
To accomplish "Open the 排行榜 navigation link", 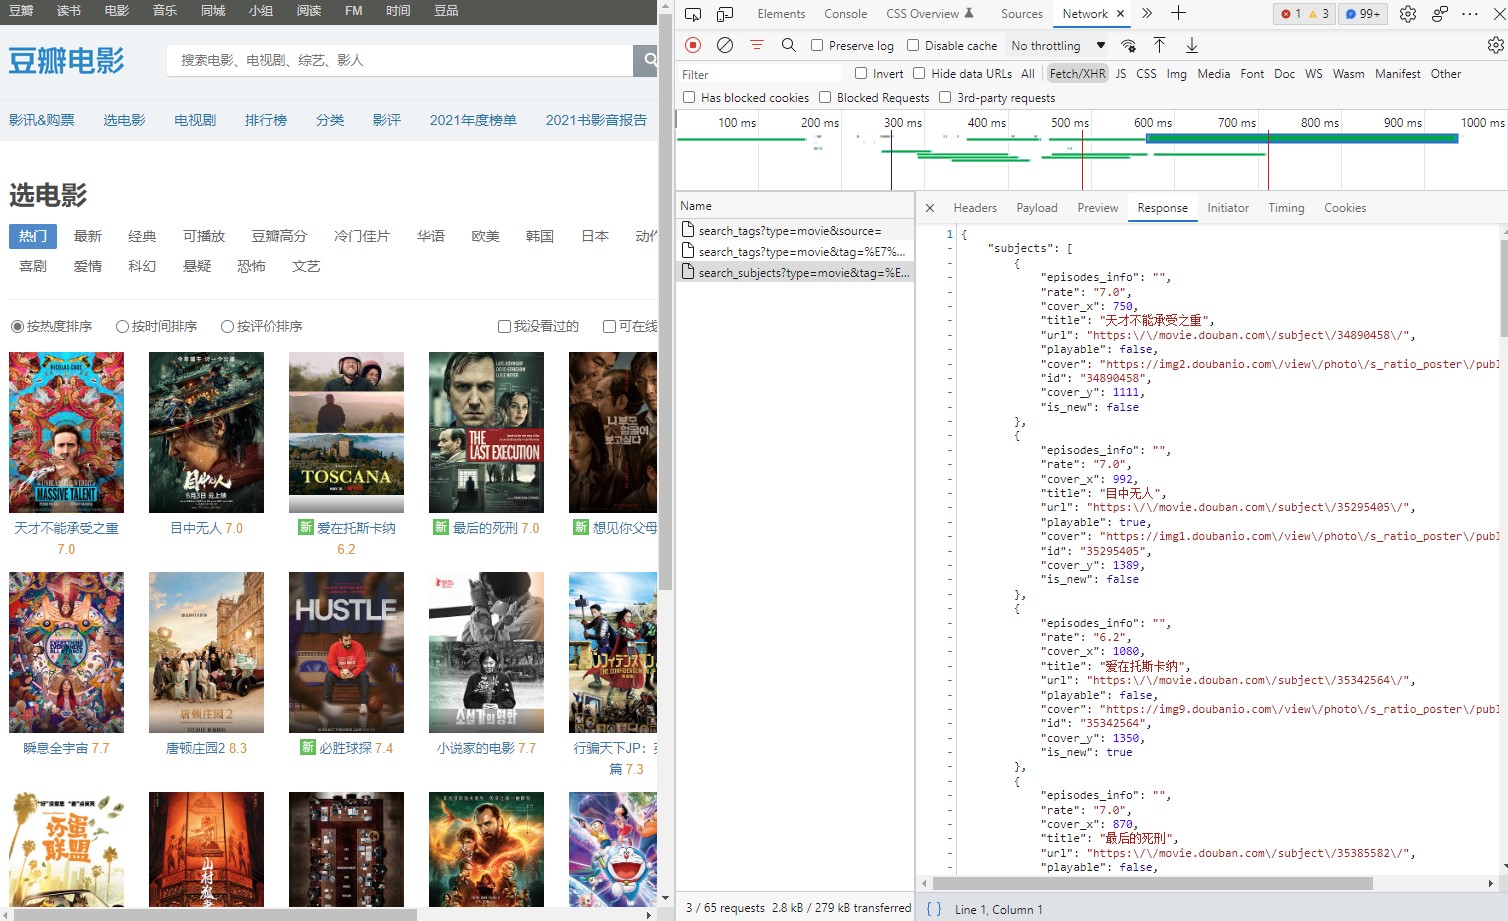I will click(x=266, y=120).
